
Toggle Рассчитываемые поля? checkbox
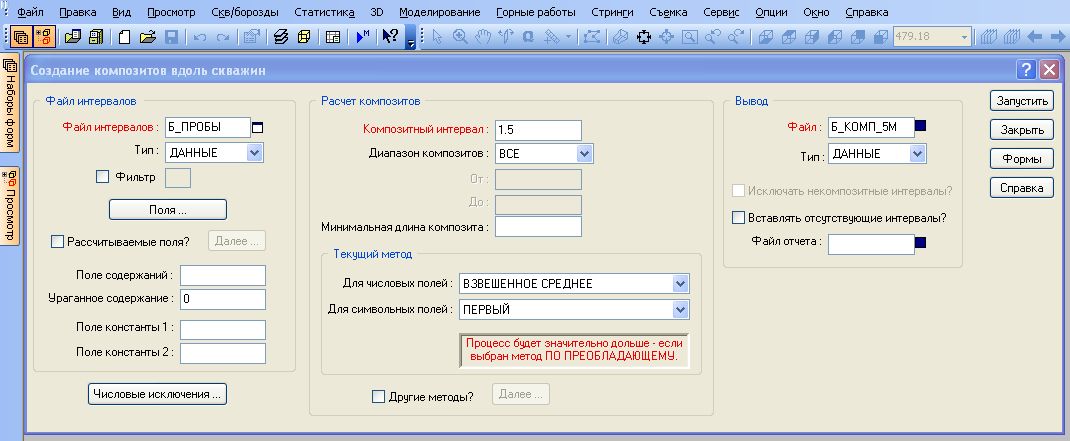pyautogui.click(x=57, y=242)
